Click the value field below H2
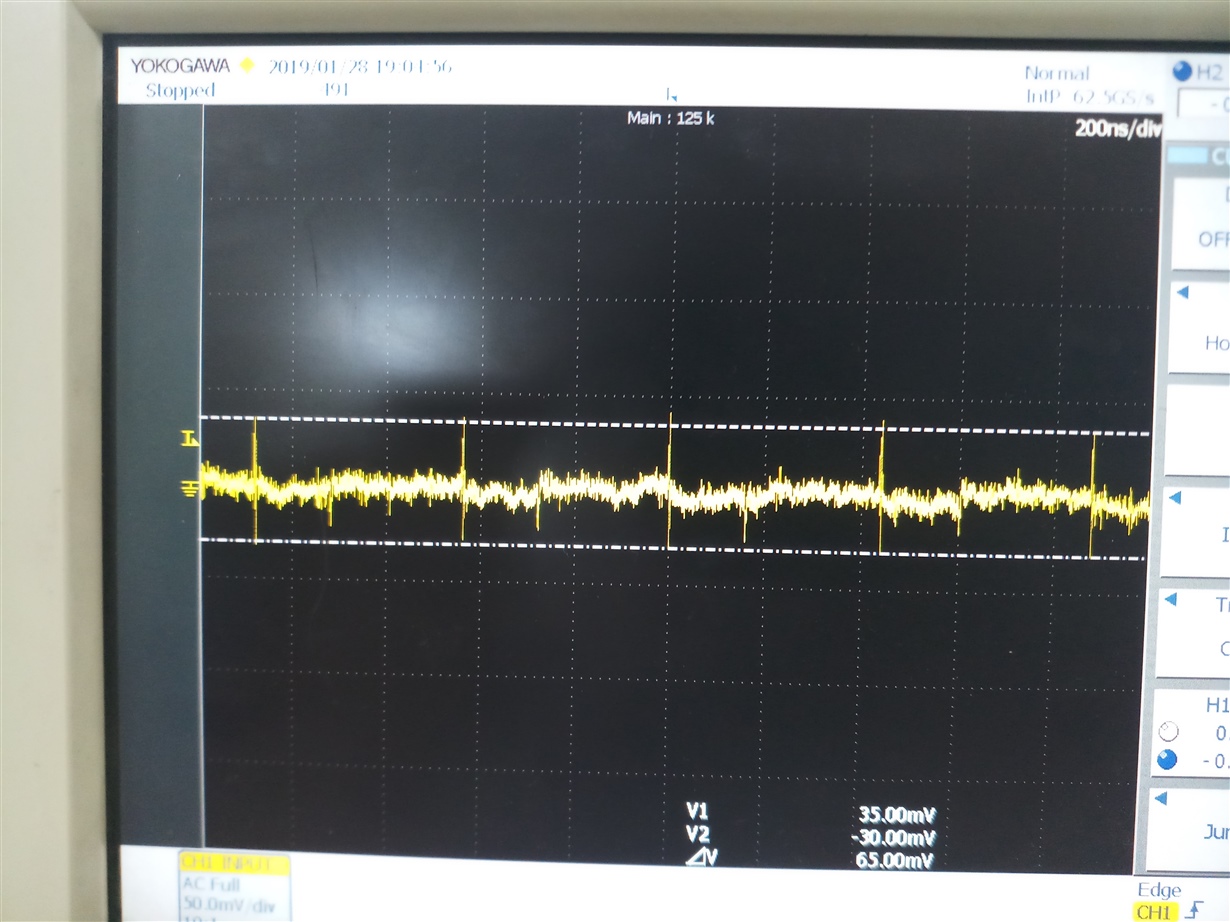Image resolution: width=1230 pixels, height=922 pixels. coord(1204,103)
